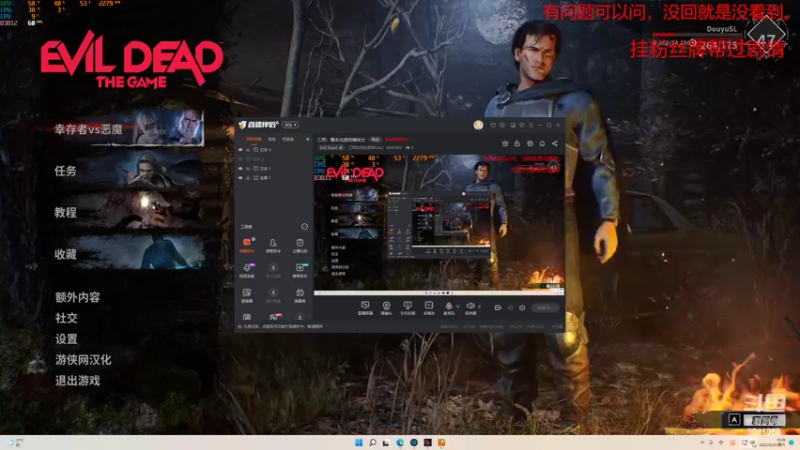The height and width of the screenshot is (450, 800).
Task: Open the orange highlighted toolbox tool
Action: 247,244
